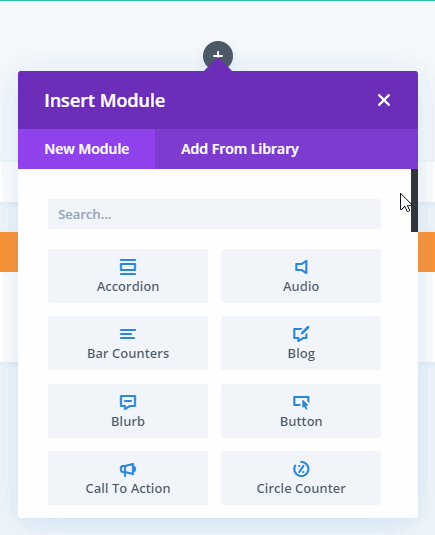The width and height of the screenshot is (435, 535).
Task: Choose the Call To Action megaphone icon
Action: [x=128, y=469]
